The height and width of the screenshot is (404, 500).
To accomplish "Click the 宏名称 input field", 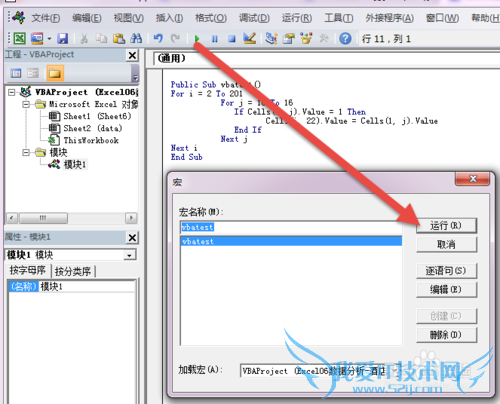I will point(291,227).
